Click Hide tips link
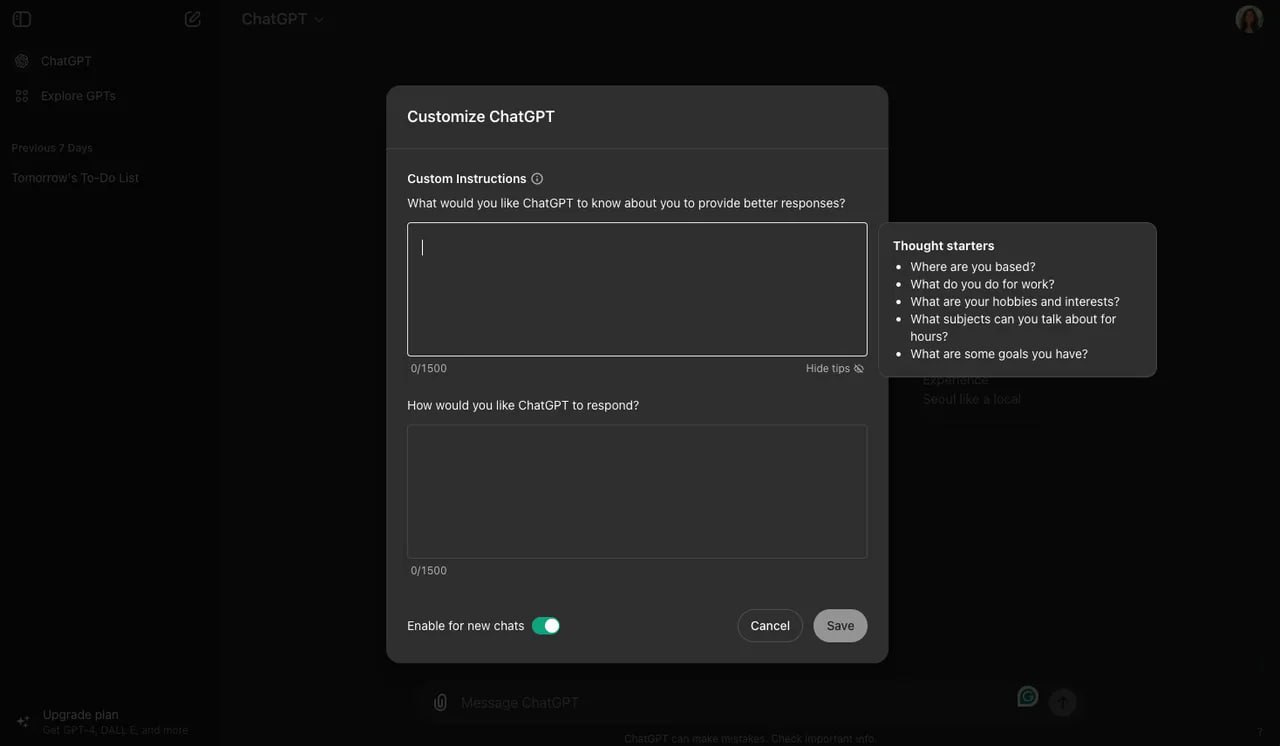1280x746 pixels. point(835,369)
